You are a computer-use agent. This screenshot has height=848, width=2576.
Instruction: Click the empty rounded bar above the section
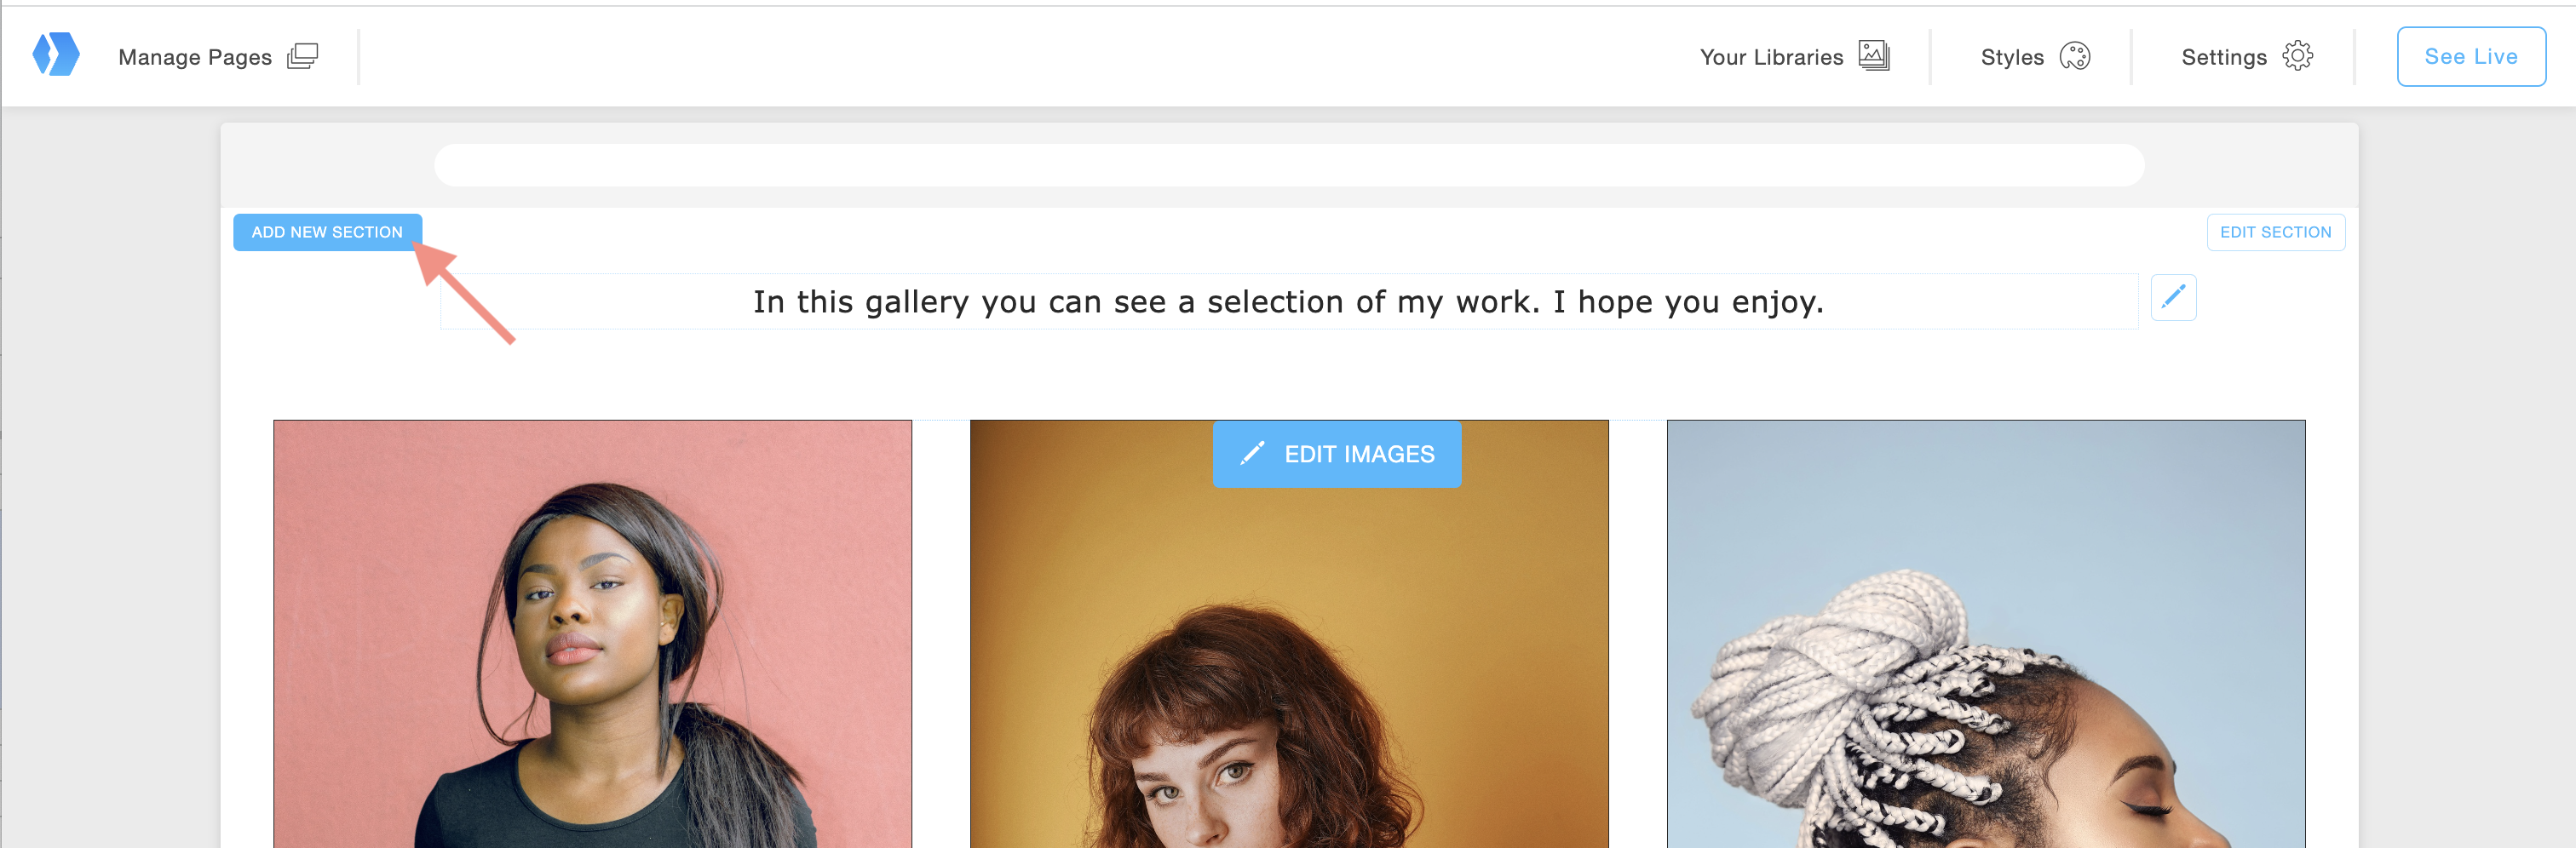[1288, 165]
